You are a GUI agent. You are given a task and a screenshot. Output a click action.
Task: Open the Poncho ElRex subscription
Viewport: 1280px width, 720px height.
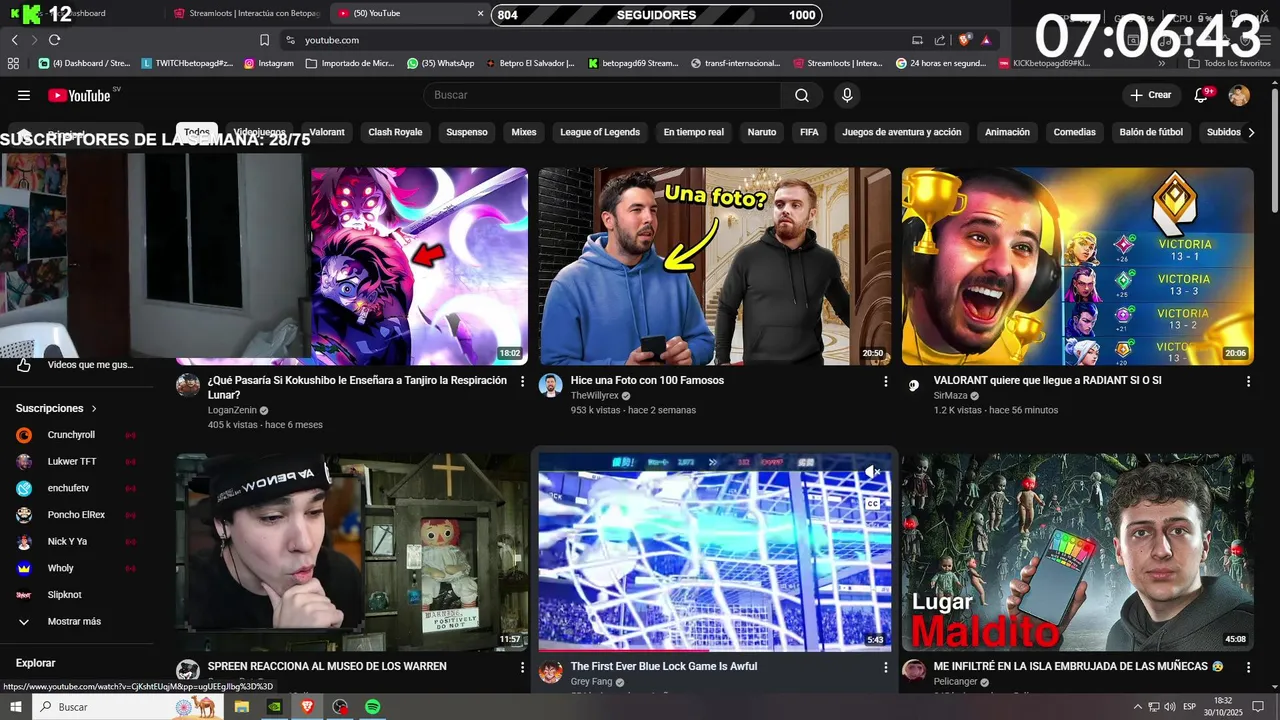pos(74,515)
